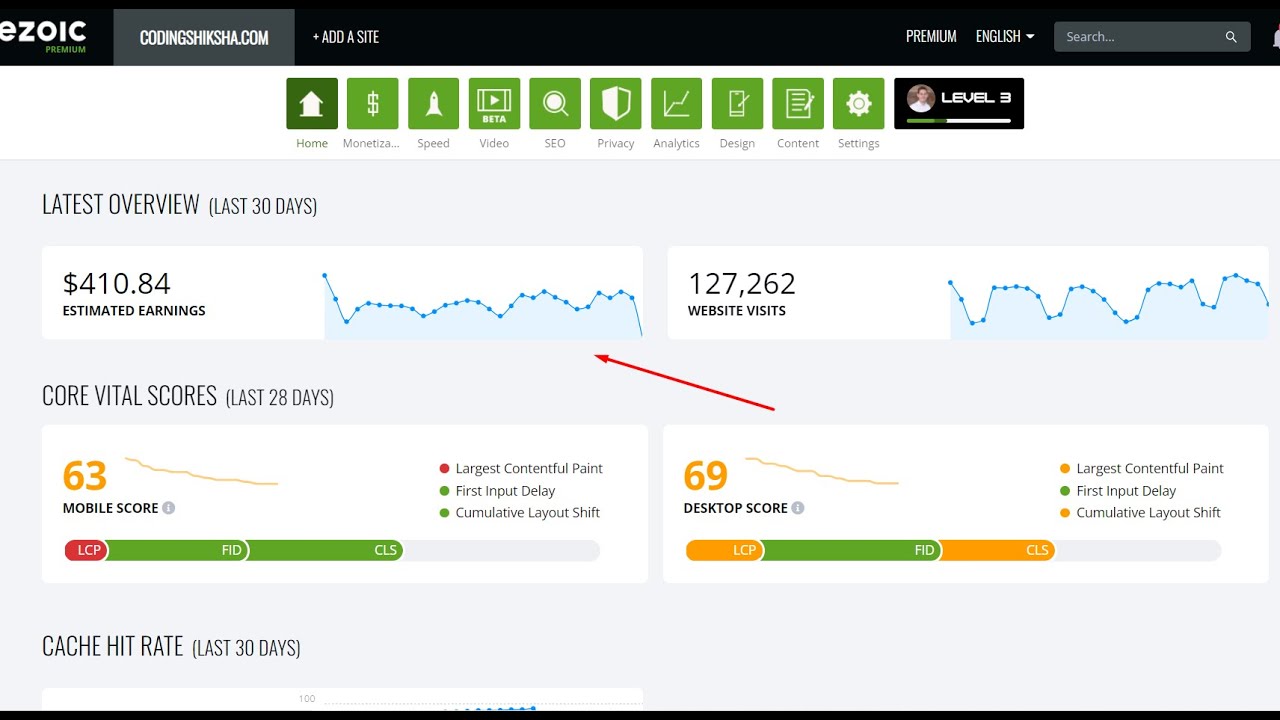The width and height of the screenshot is (1280, 720).
Task: Open the Speed rocket icon
Action: 433,104
